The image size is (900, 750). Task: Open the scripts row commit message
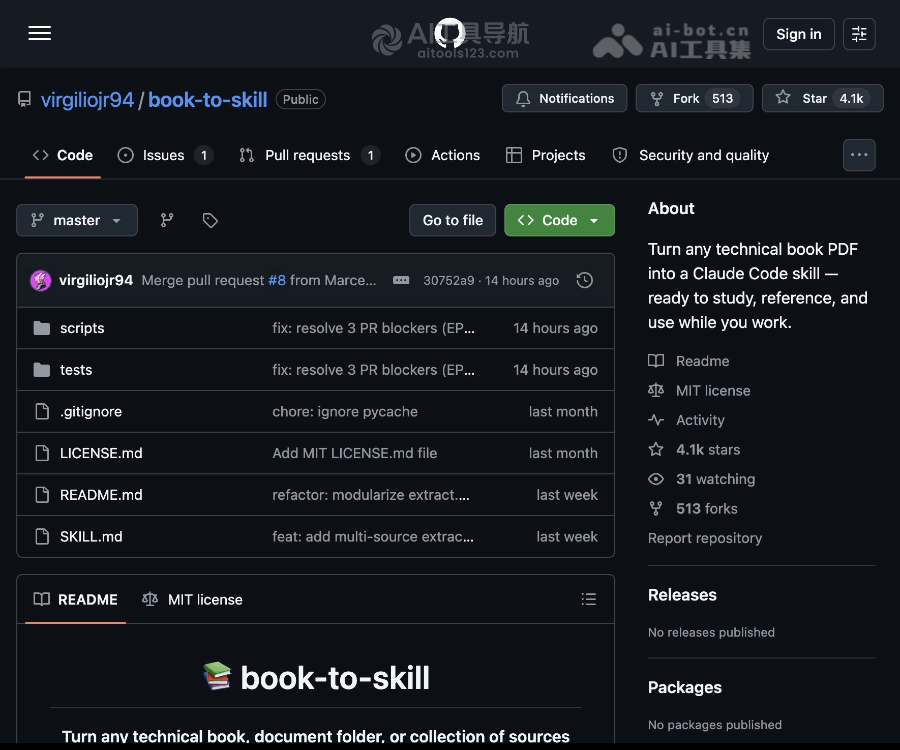point(373,328)
